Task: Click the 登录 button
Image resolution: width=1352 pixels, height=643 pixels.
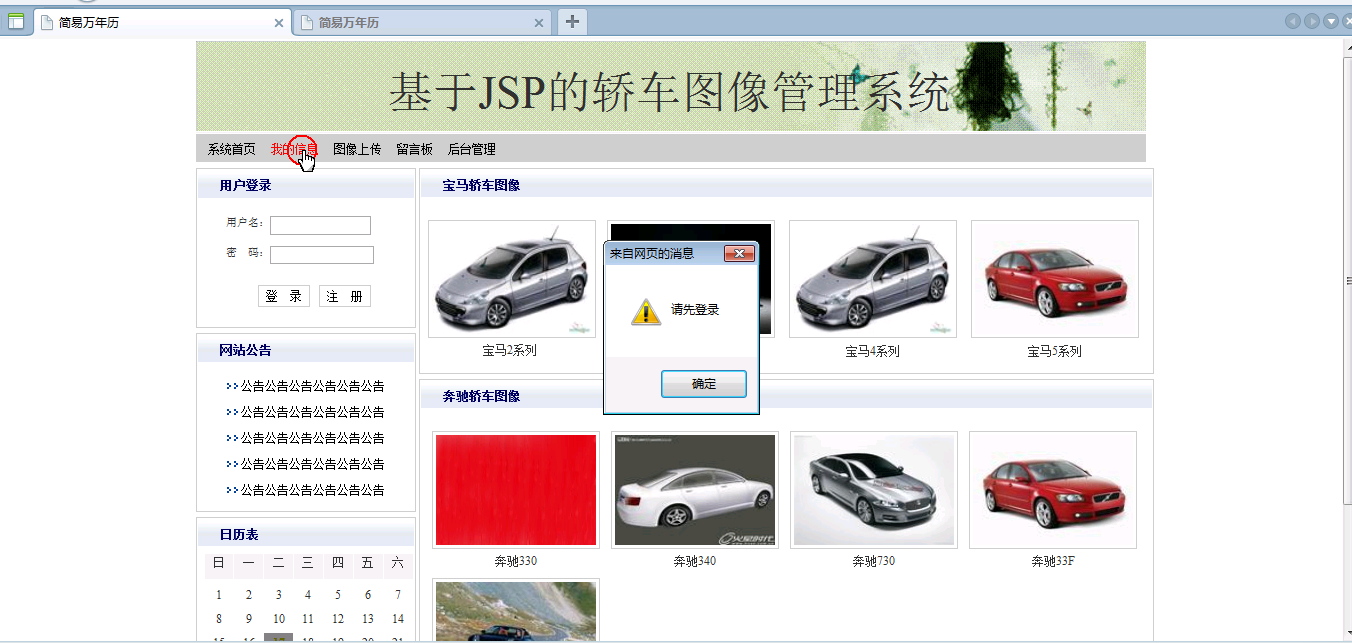Action: 284,296
